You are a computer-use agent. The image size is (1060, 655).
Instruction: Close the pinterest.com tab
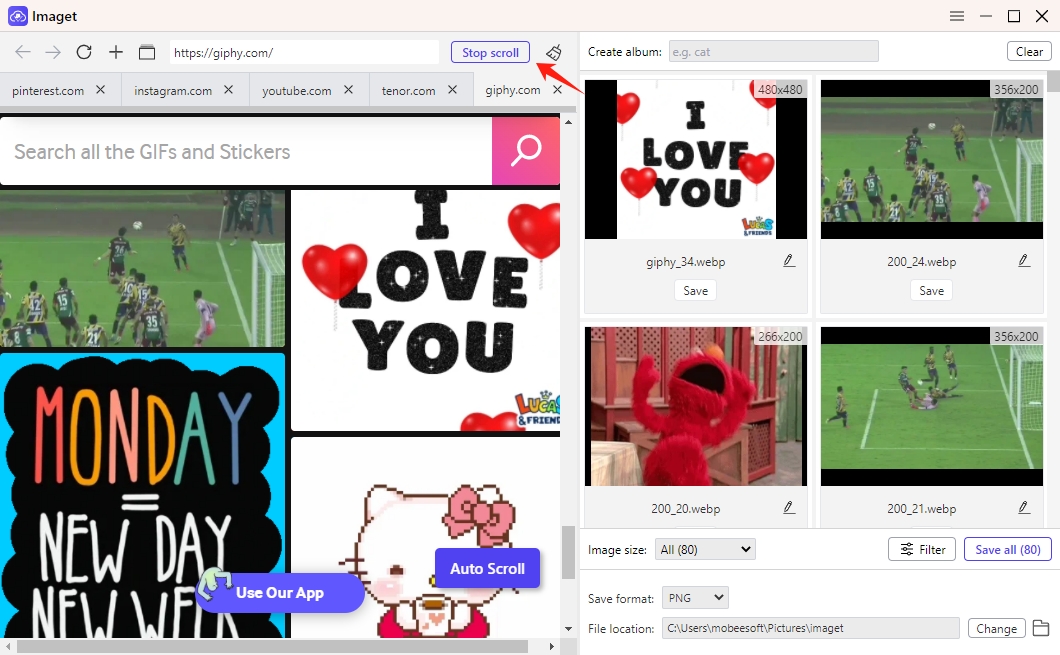(101, 89)
